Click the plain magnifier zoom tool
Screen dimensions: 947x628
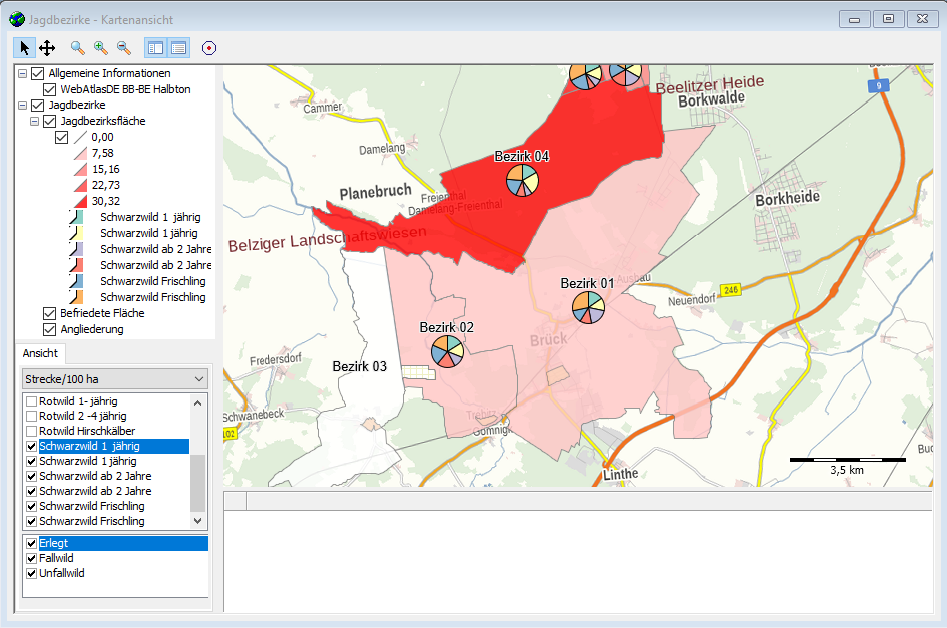coord(78,47)
